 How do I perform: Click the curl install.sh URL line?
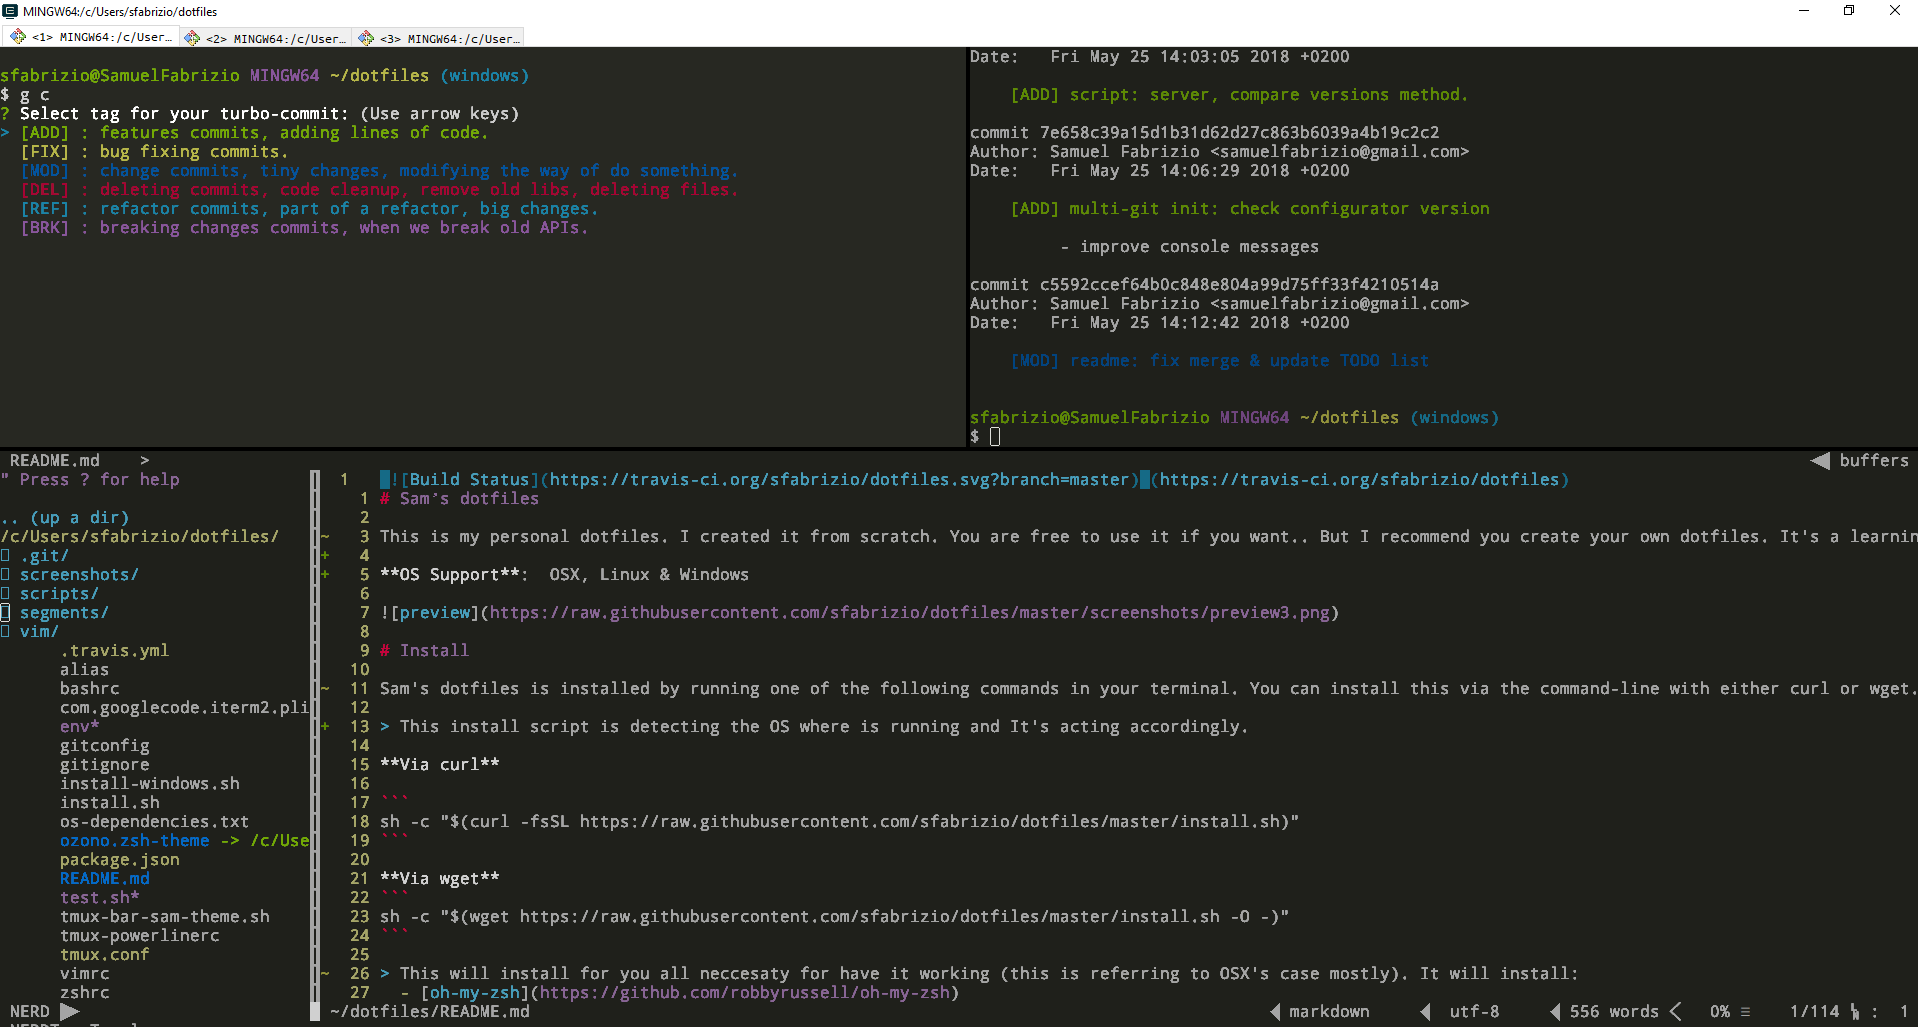(x=839, y=822)
